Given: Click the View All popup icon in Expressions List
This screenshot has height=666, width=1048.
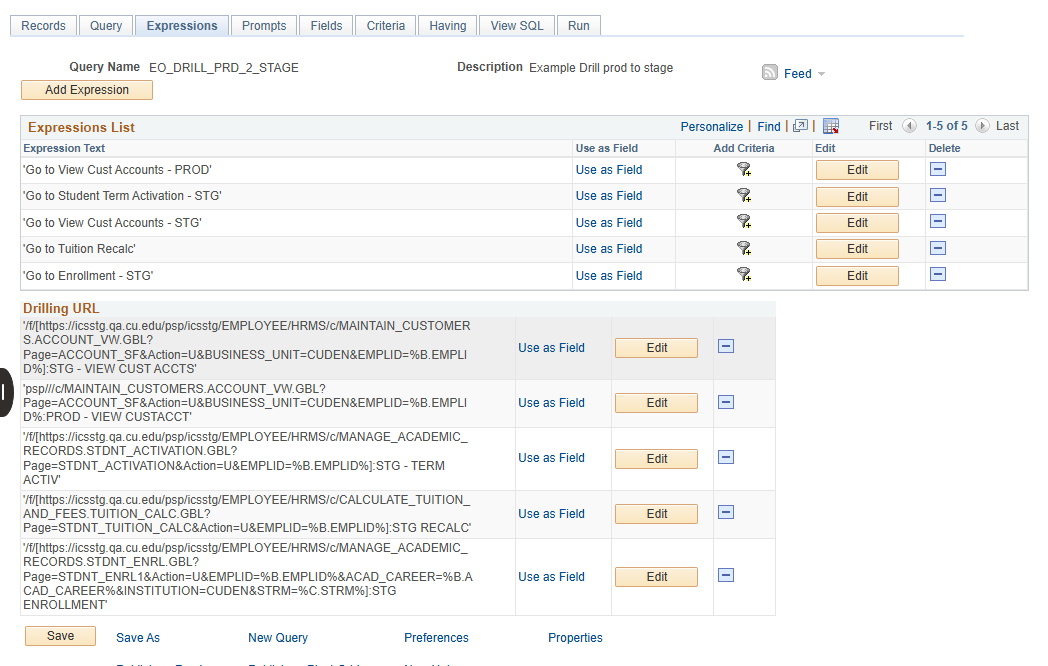Looking at the screenshot, I should 800,126.
